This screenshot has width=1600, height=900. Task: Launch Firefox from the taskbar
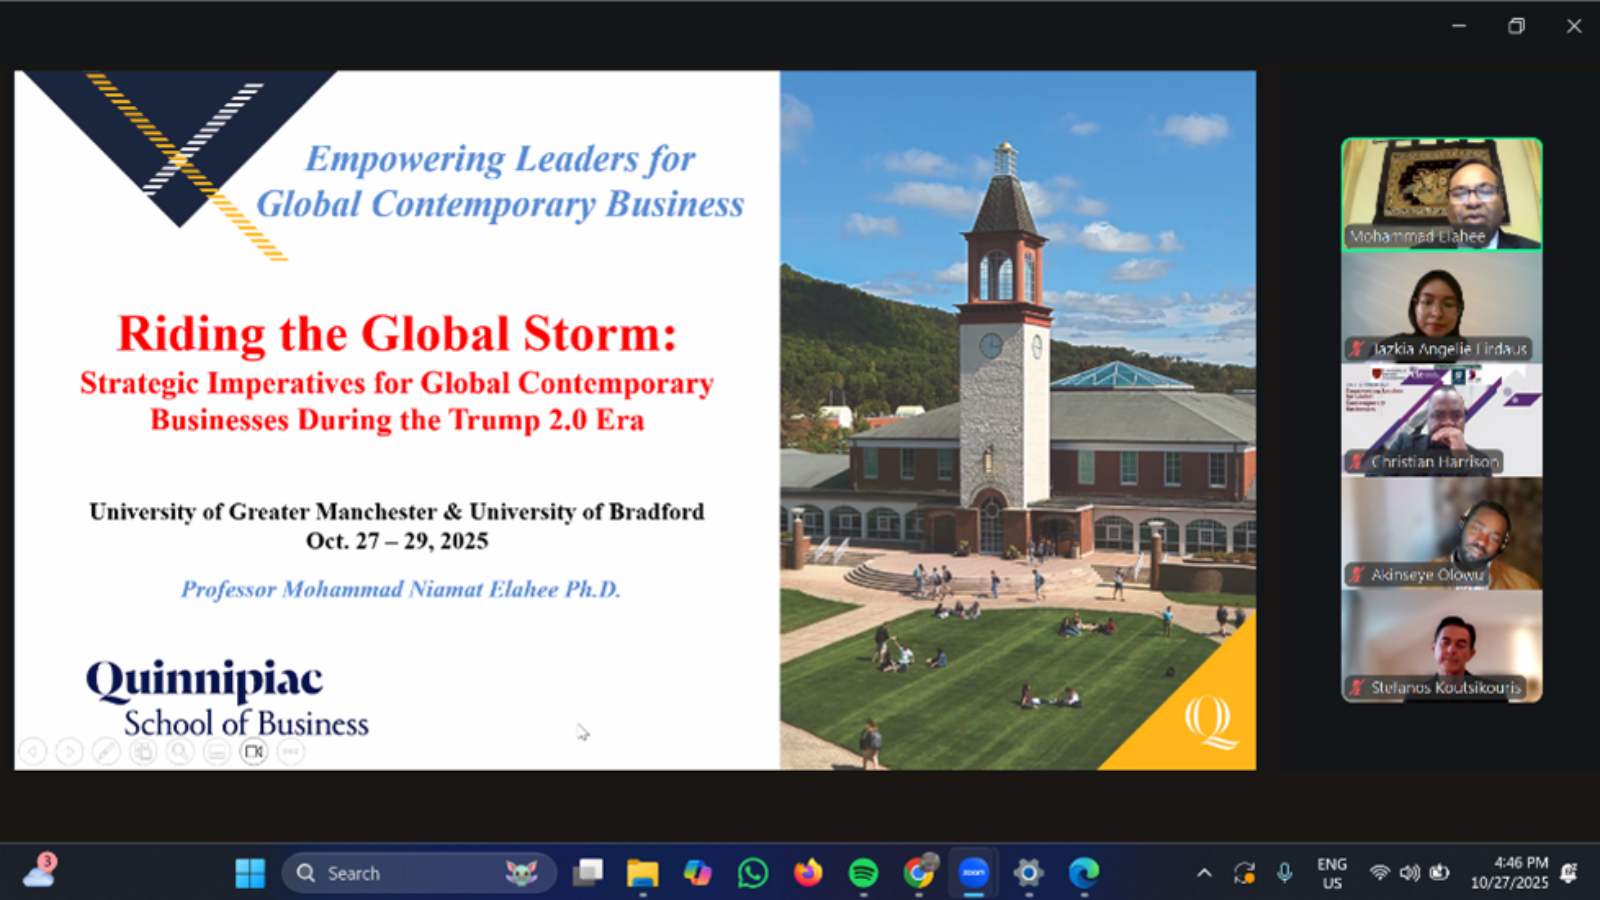[x=807, y=873]
